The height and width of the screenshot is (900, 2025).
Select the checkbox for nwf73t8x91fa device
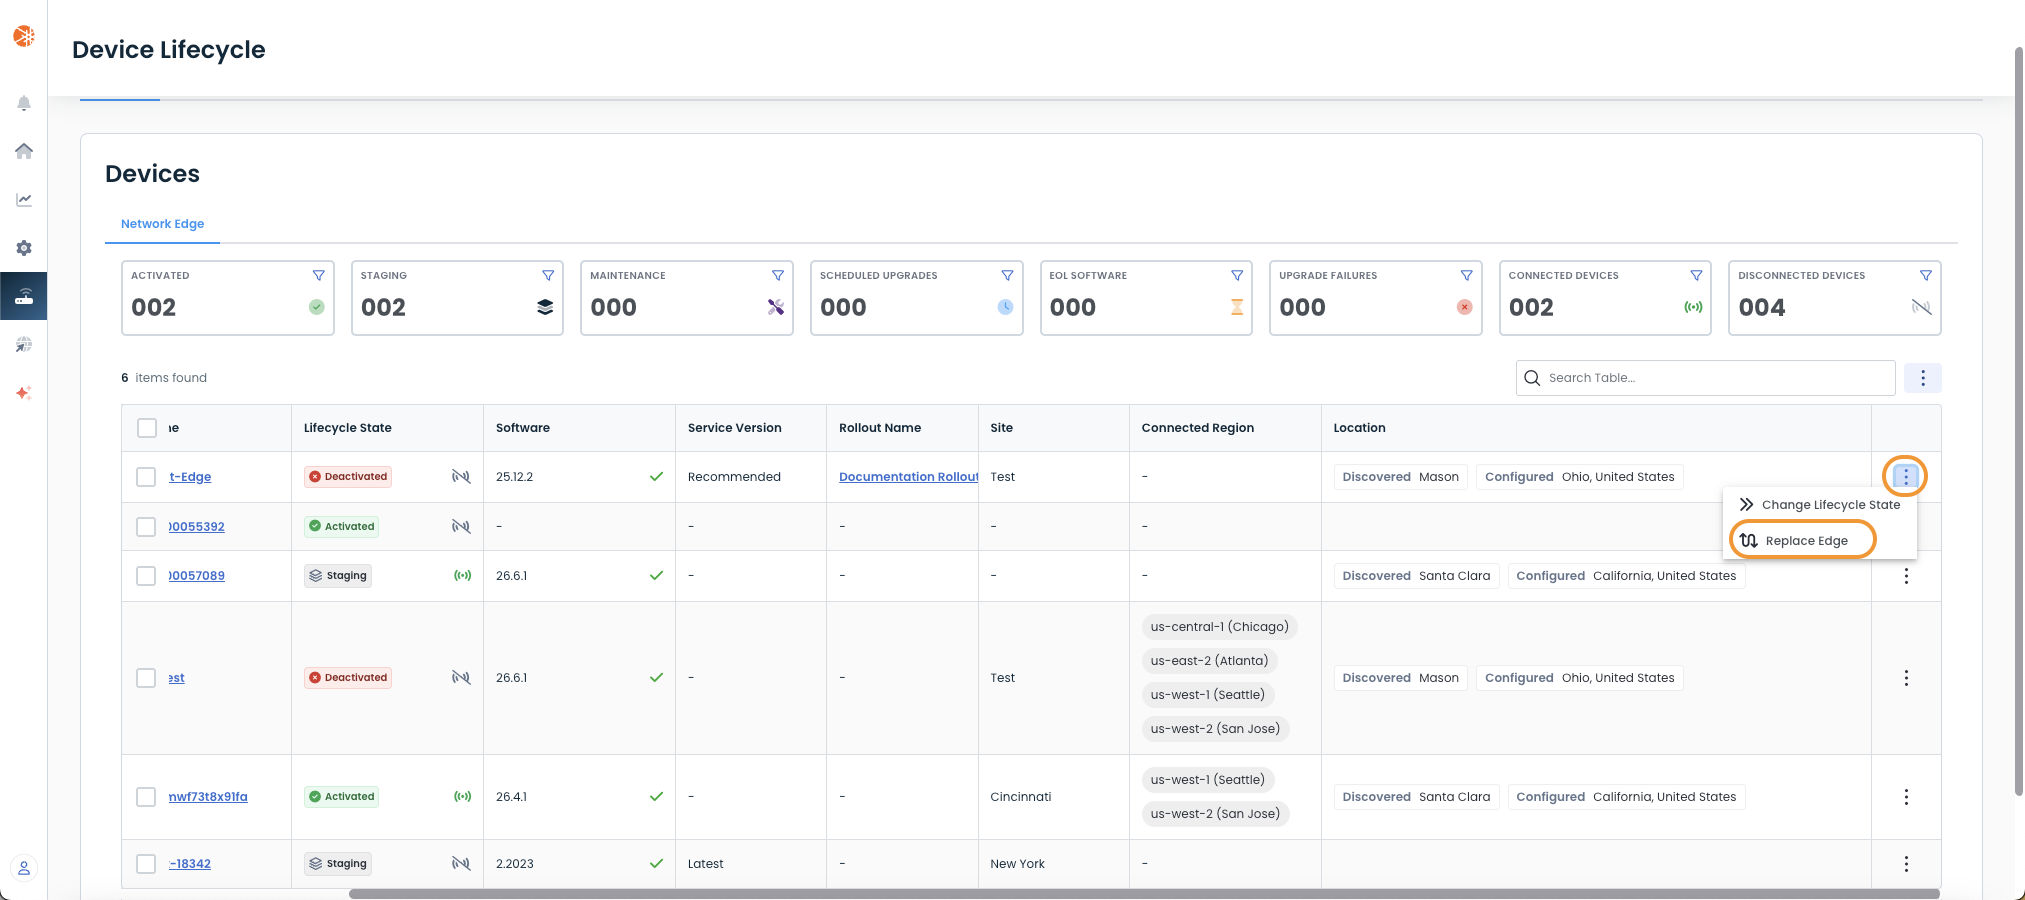pos(146,797)
